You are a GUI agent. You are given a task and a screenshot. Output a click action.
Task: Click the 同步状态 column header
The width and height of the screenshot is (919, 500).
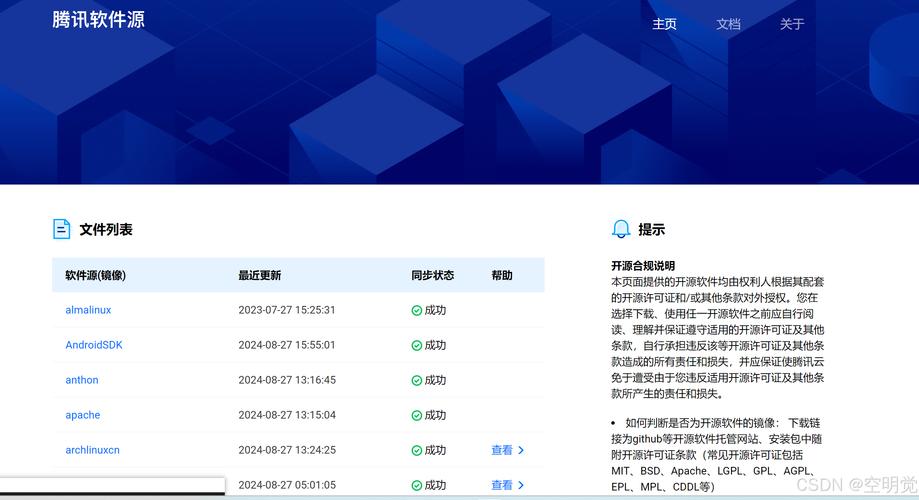coord(433,275)
